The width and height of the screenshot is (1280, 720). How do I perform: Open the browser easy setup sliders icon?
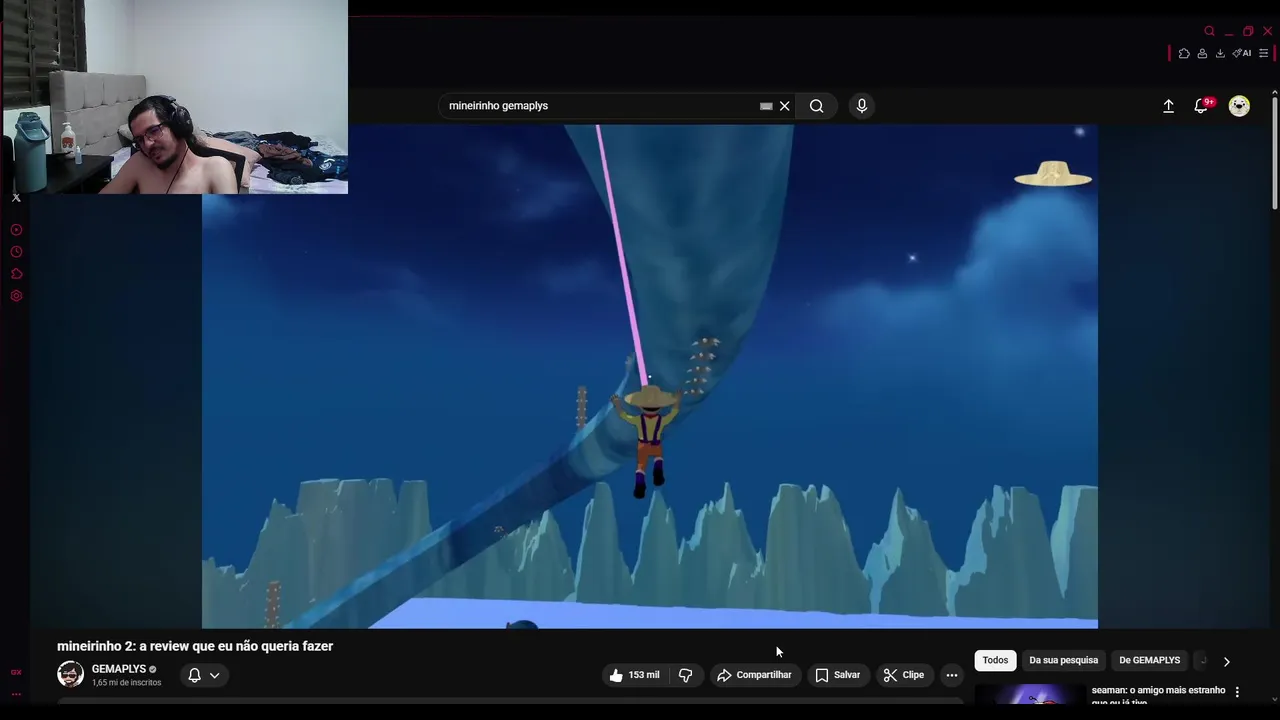pyautogui.click(x=1264, y=54)
